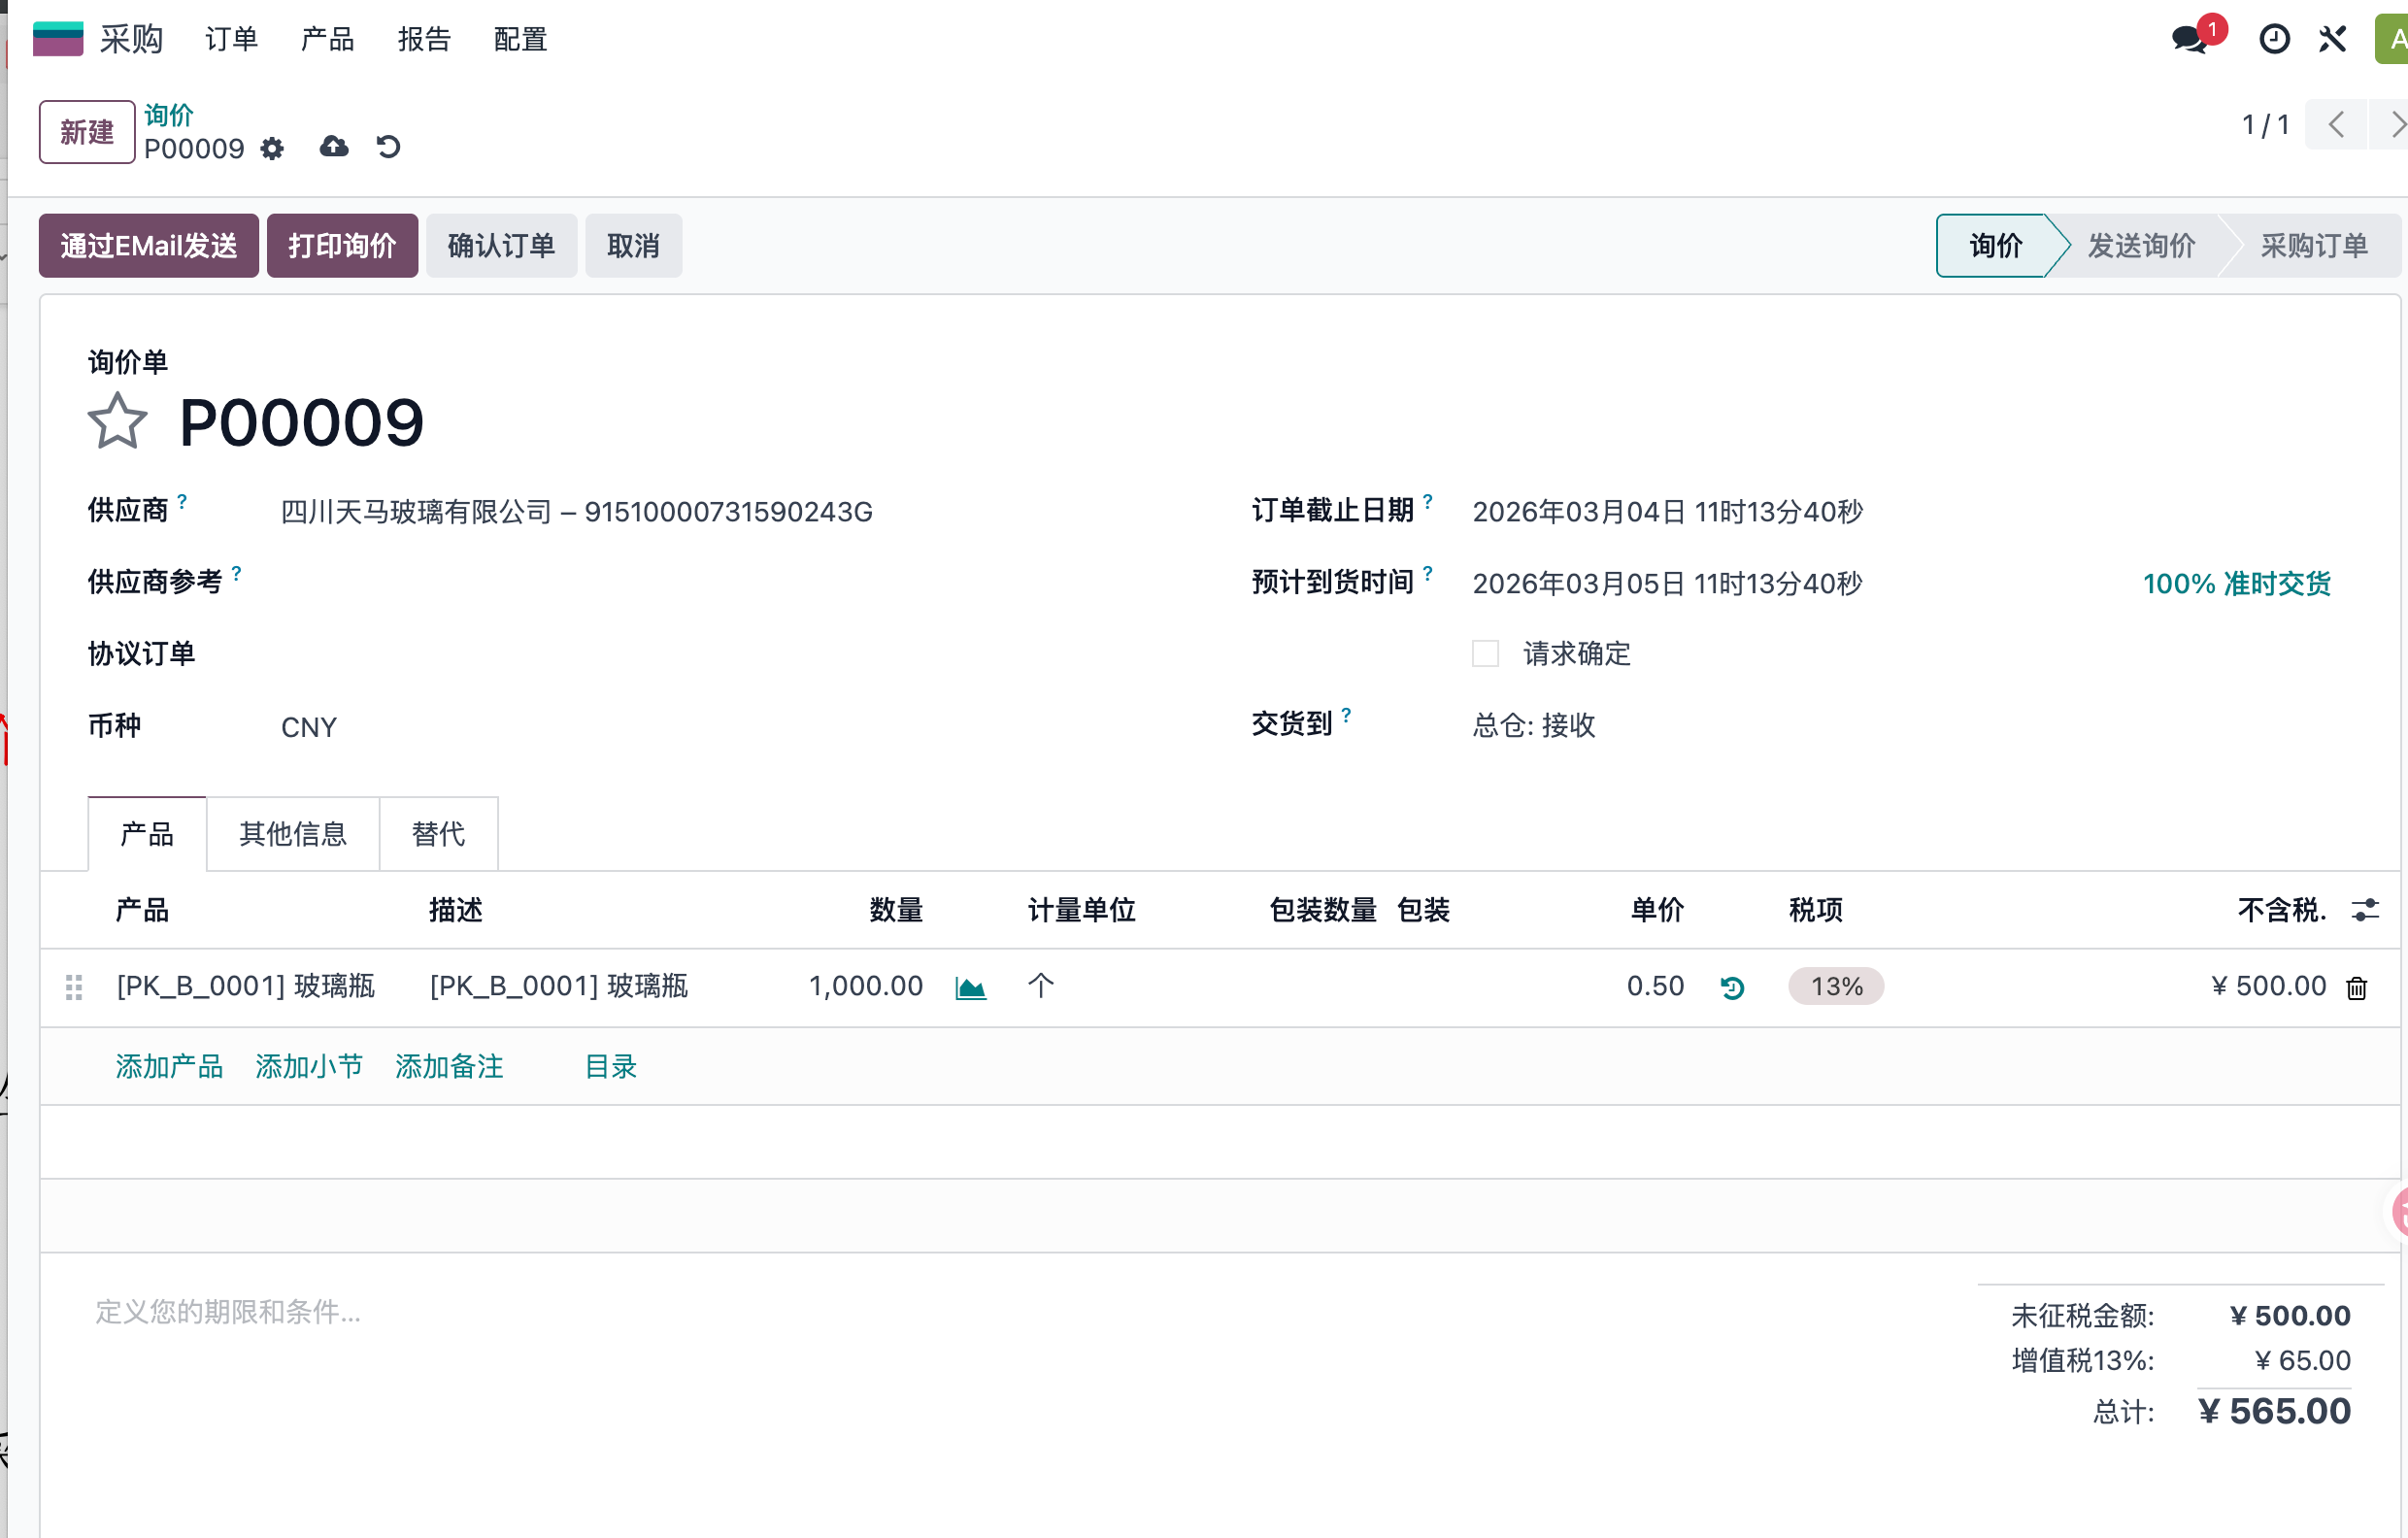Click the price history icon beside 0.50

coord(1732,988)
